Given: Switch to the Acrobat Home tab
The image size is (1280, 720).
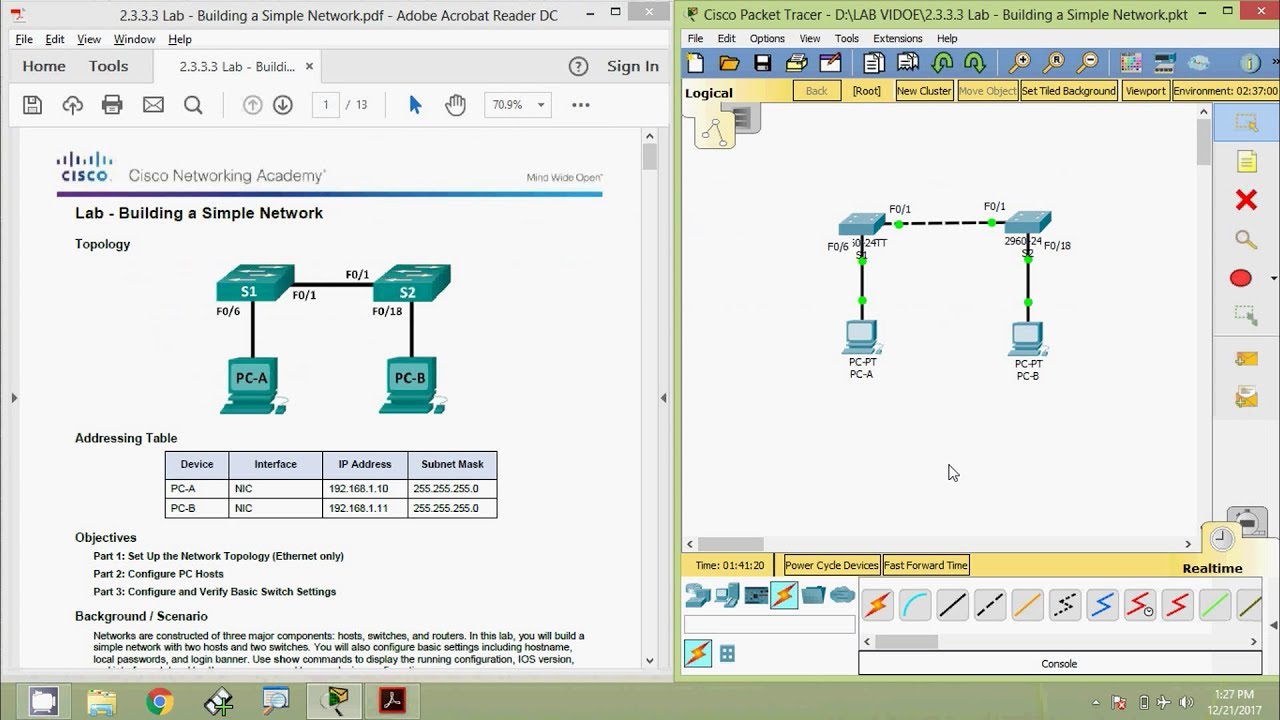Looking at the screenshot, I should tap(44, 66).
